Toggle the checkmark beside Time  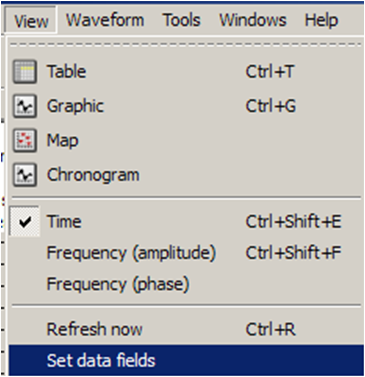tap(25, 222)
